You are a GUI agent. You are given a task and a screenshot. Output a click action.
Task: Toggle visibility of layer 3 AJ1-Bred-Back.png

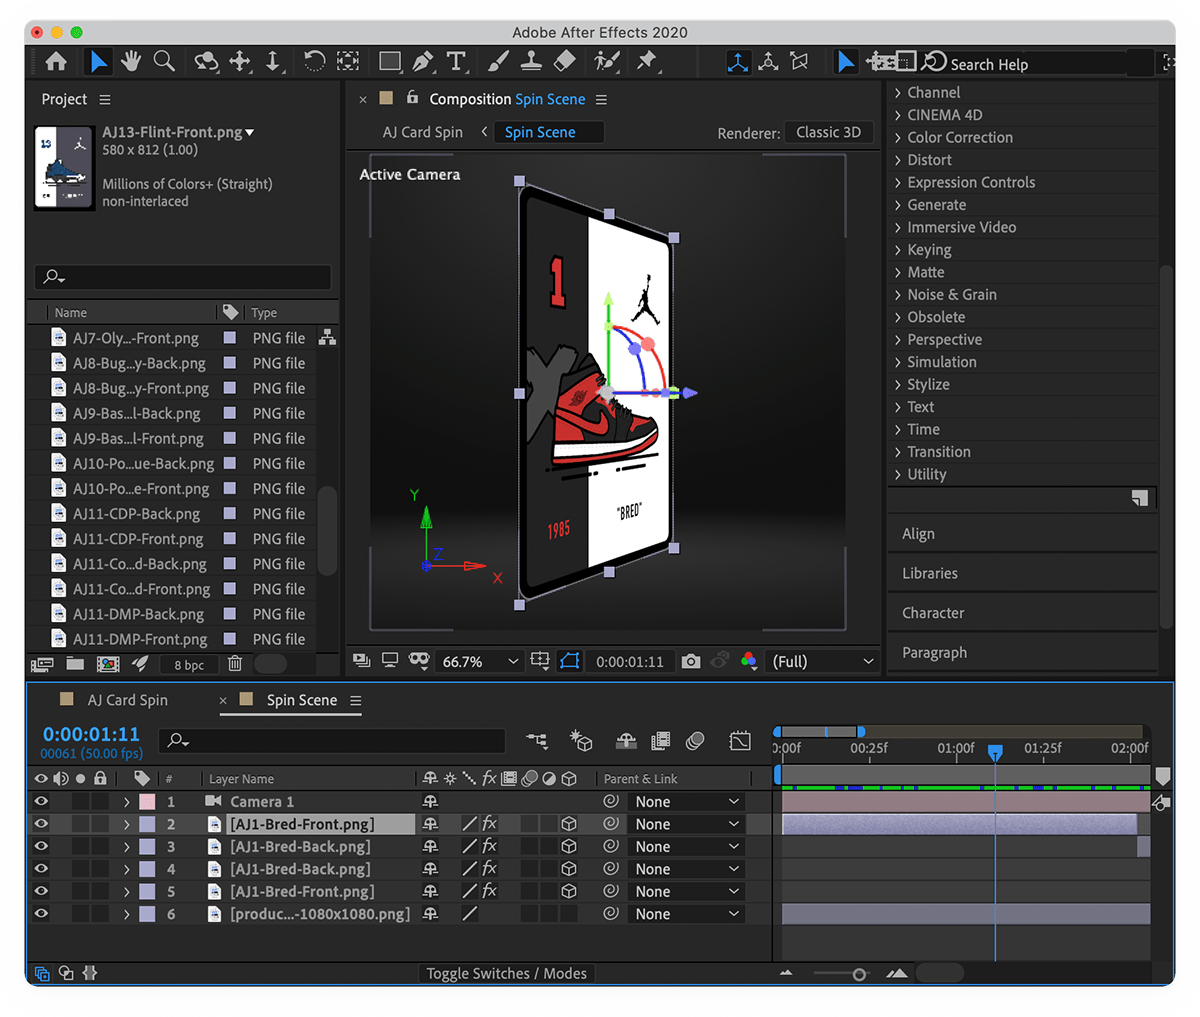coord(41,846)
